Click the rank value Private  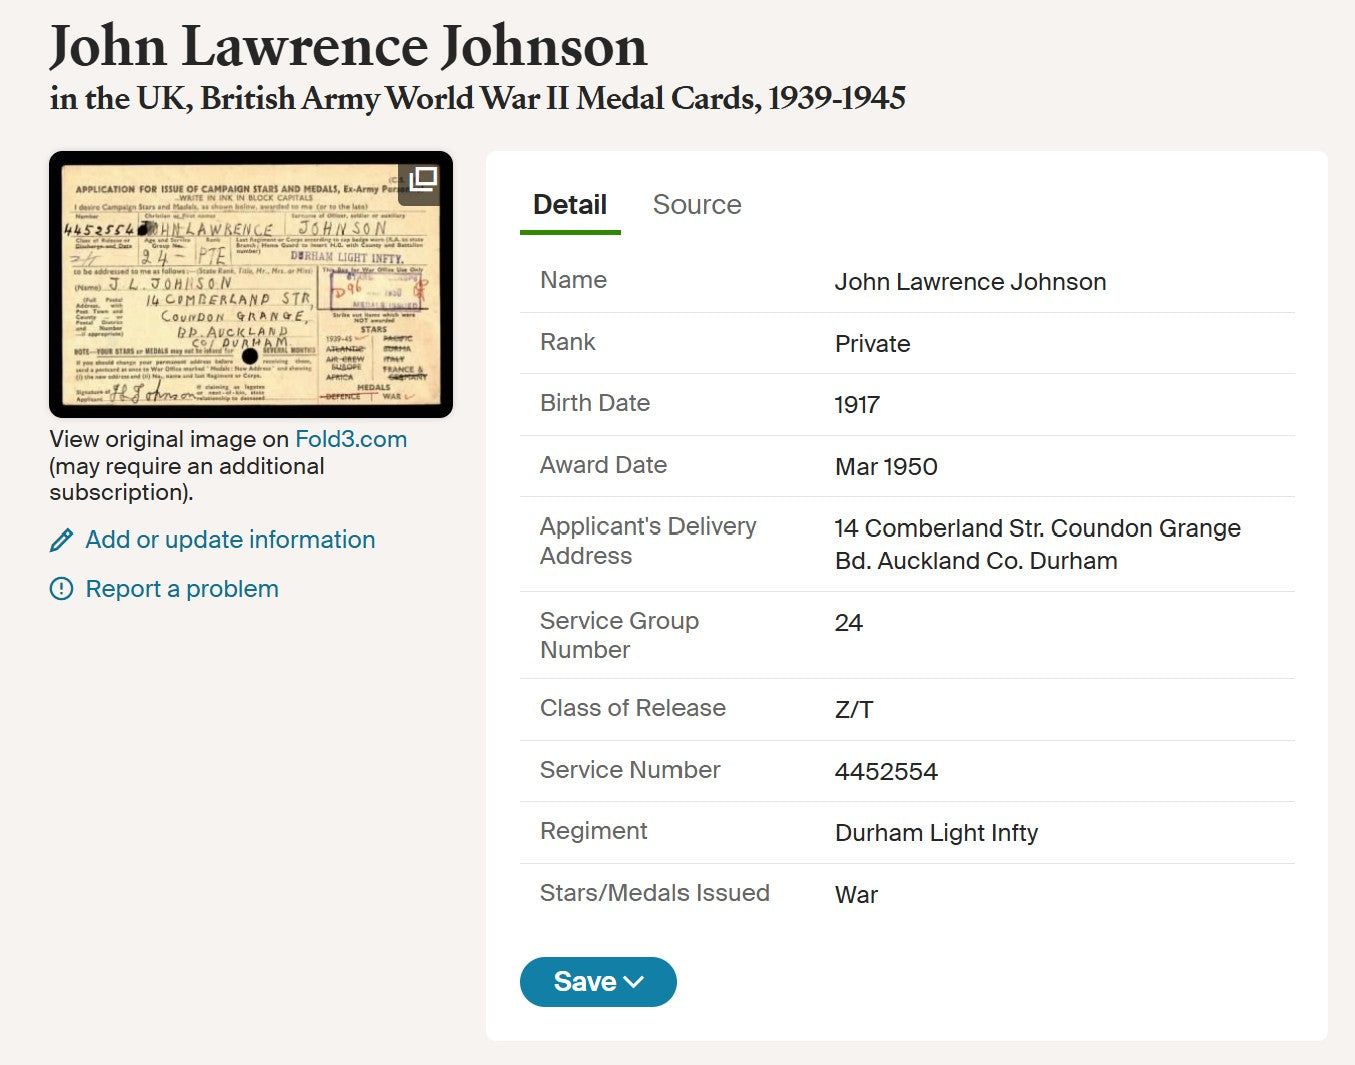[x=872, y=344]
